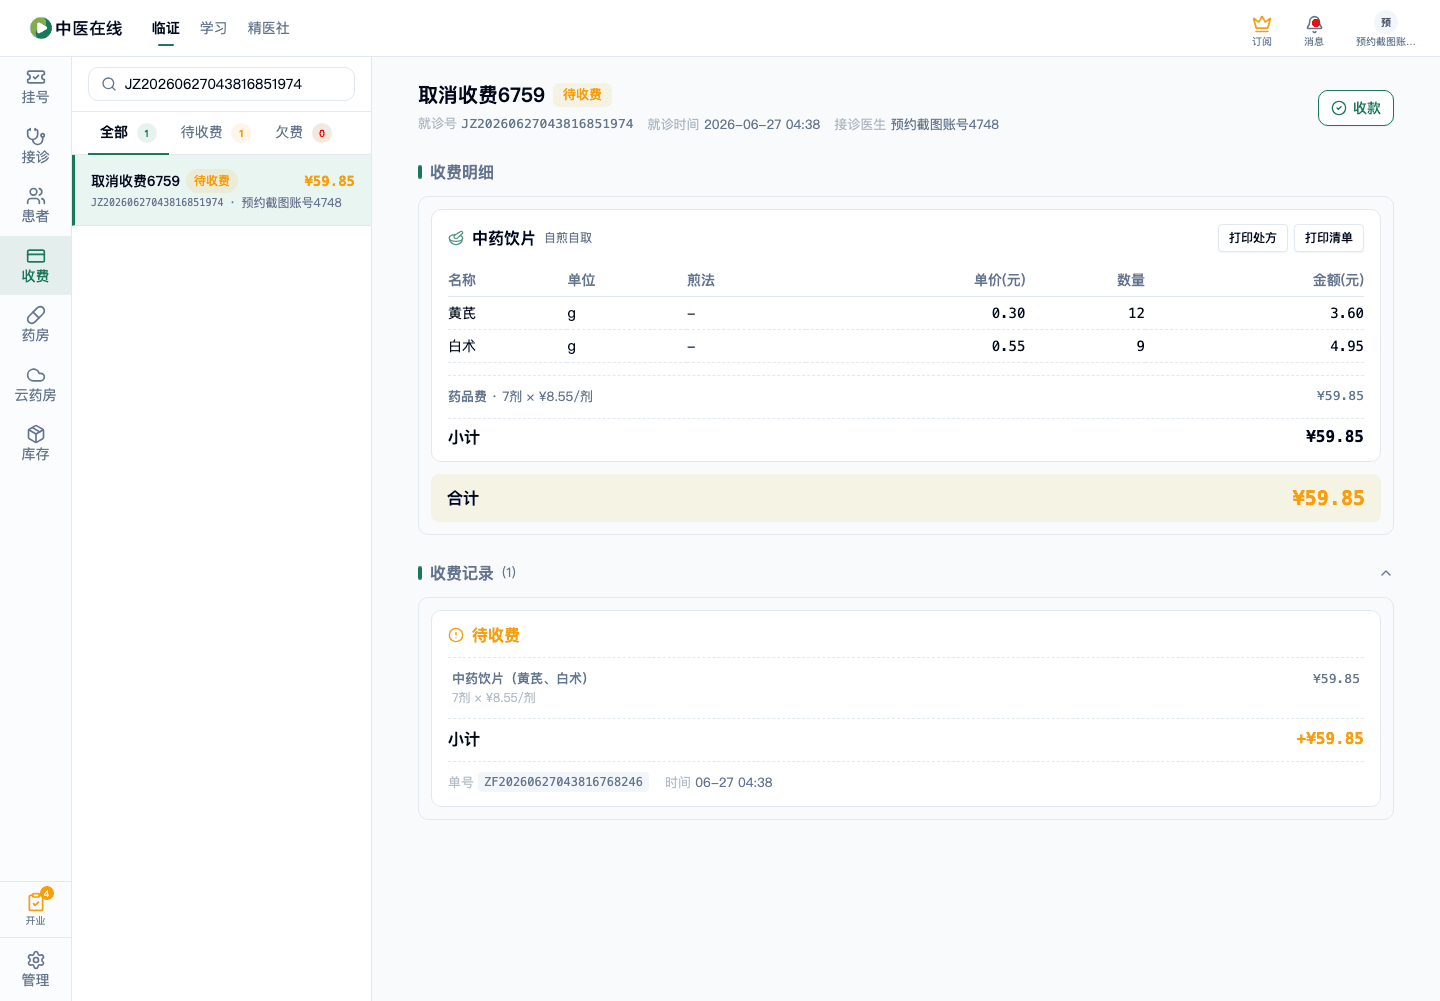This screenshot has height=1001, width=1440.
Task: Open the 云药房 cloud pharmacy icon
Action: click(x=36, y=375)
